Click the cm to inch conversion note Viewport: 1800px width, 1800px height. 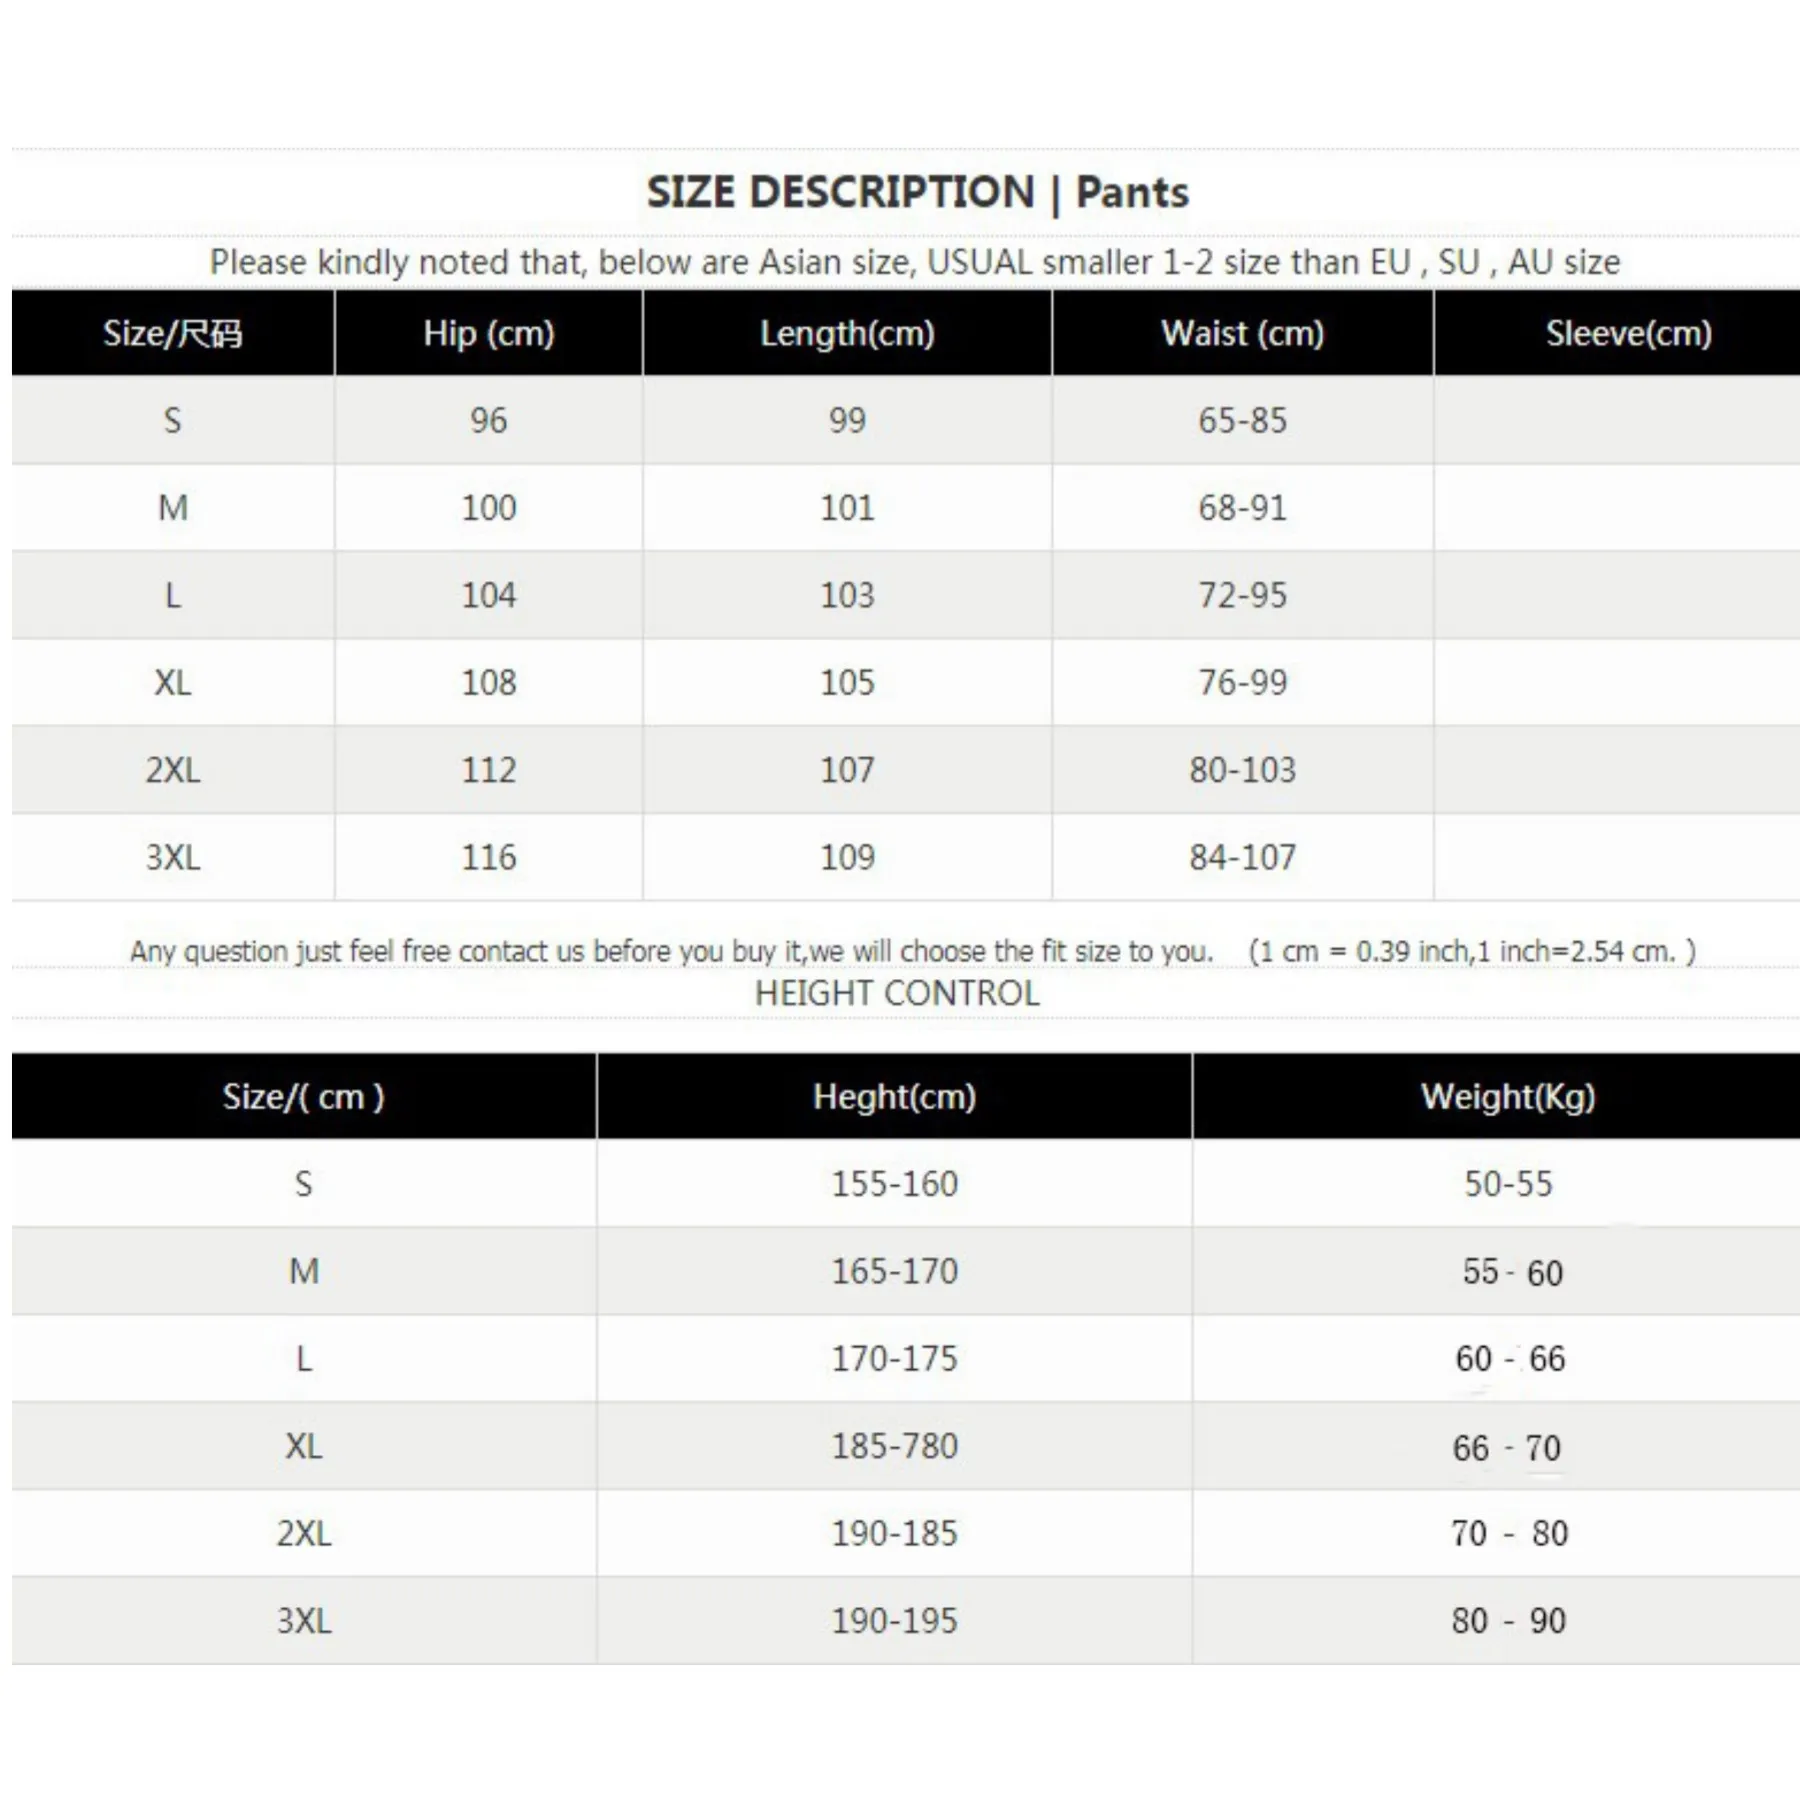tap(1471, 951)
